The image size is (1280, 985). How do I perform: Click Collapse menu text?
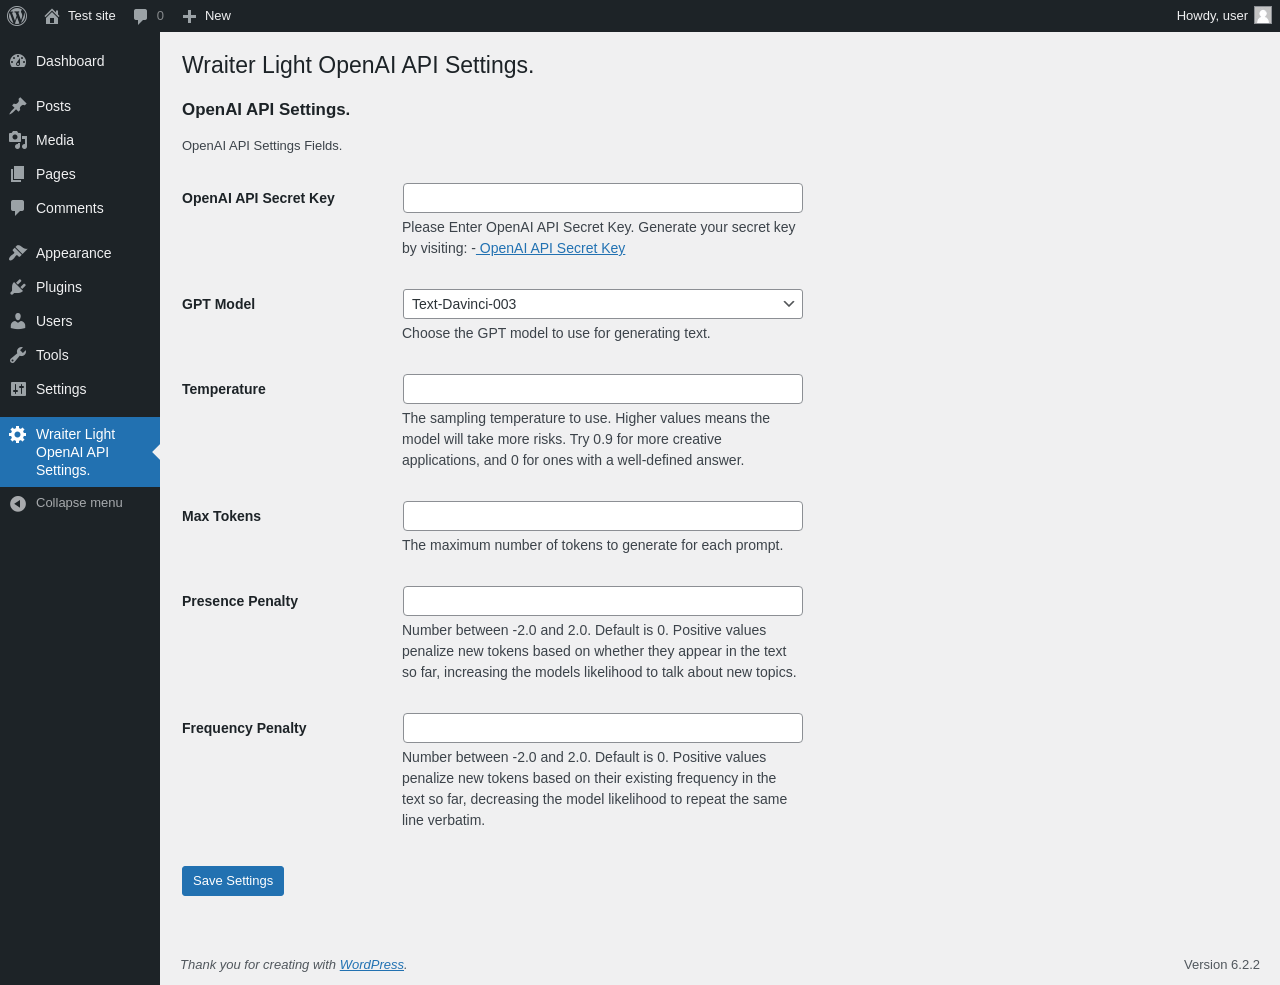[79, 503]
